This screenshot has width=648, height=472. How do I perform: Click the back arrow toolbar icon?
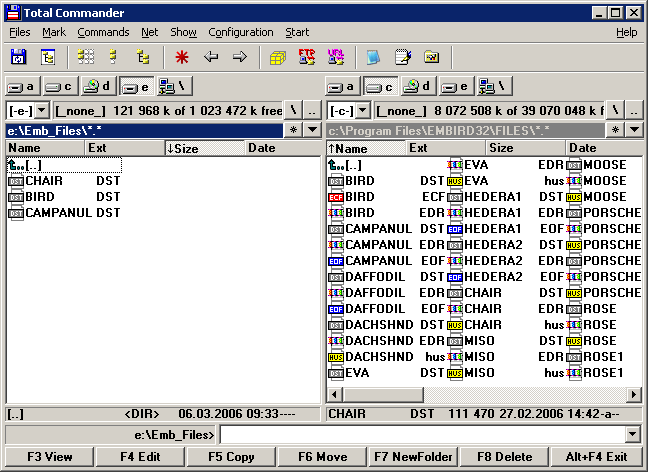click(x=211, y=57)
